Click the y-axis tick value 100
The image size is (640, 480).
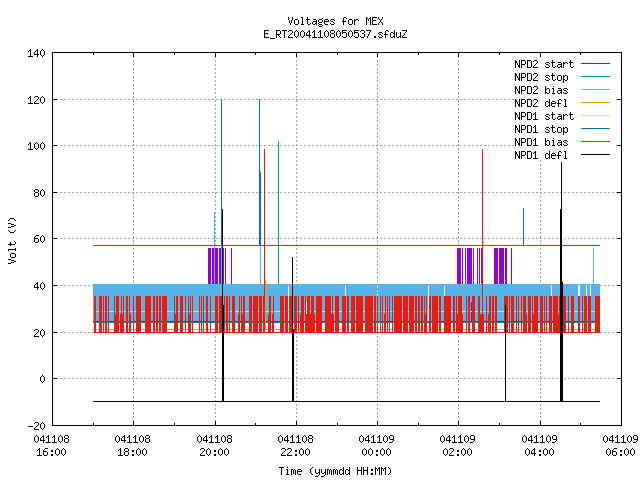tap(36, 146)
